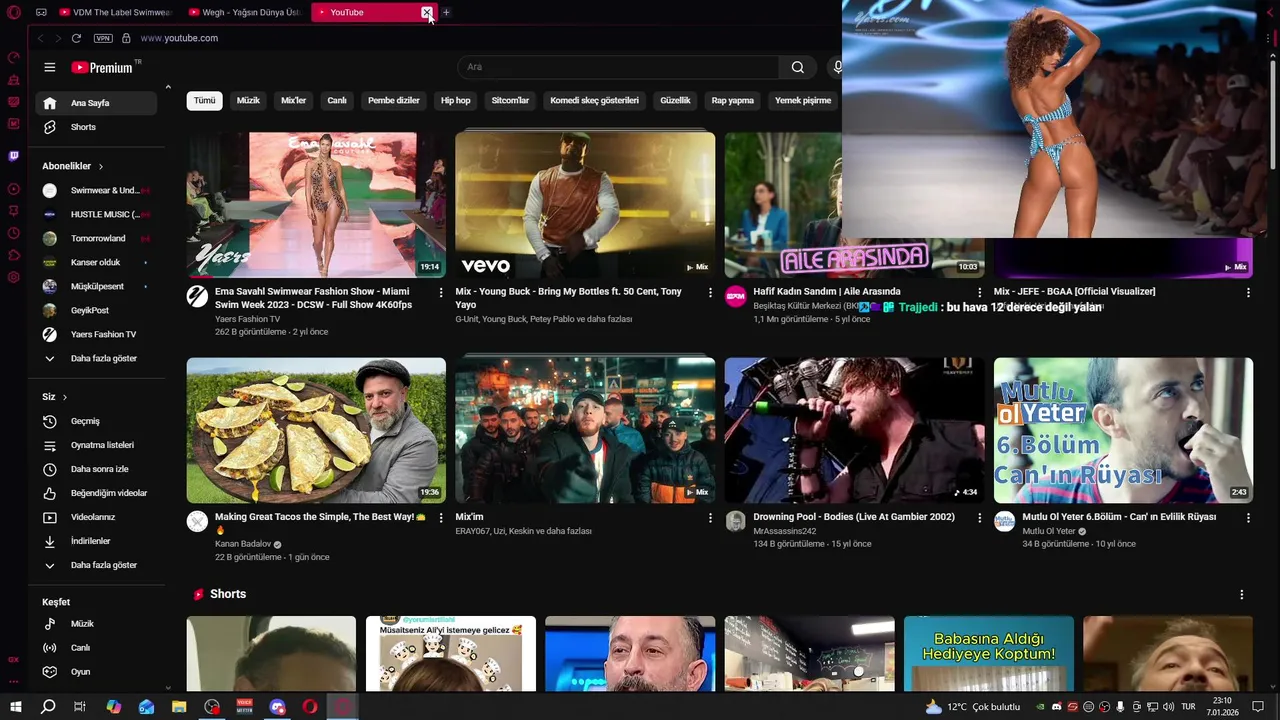Open options menu for Drowning Pool video
The image size is (1280, 720).
click(x=979, y=518)
